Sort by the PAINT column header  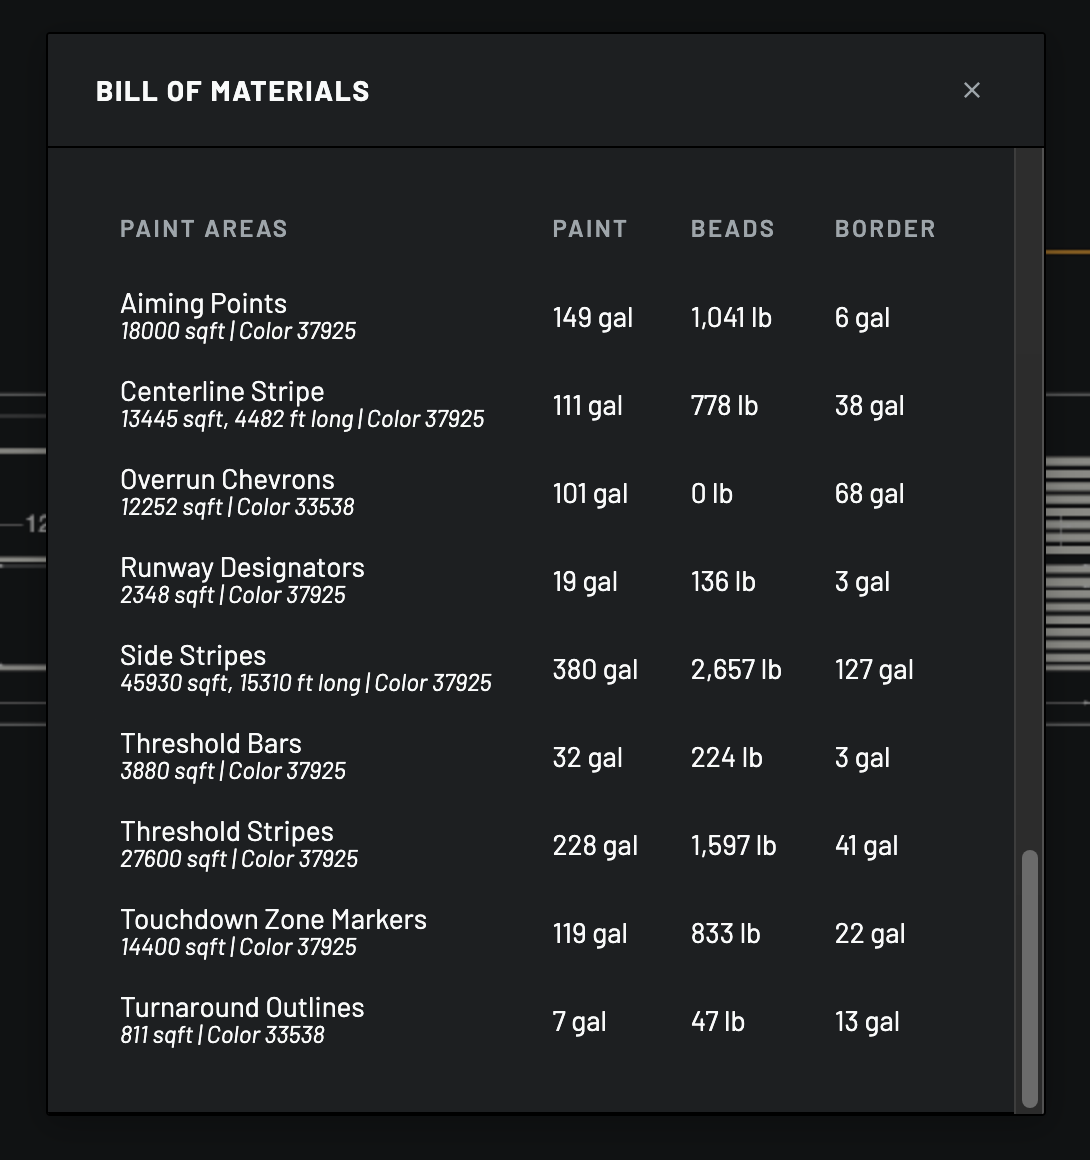pos(590,228)
